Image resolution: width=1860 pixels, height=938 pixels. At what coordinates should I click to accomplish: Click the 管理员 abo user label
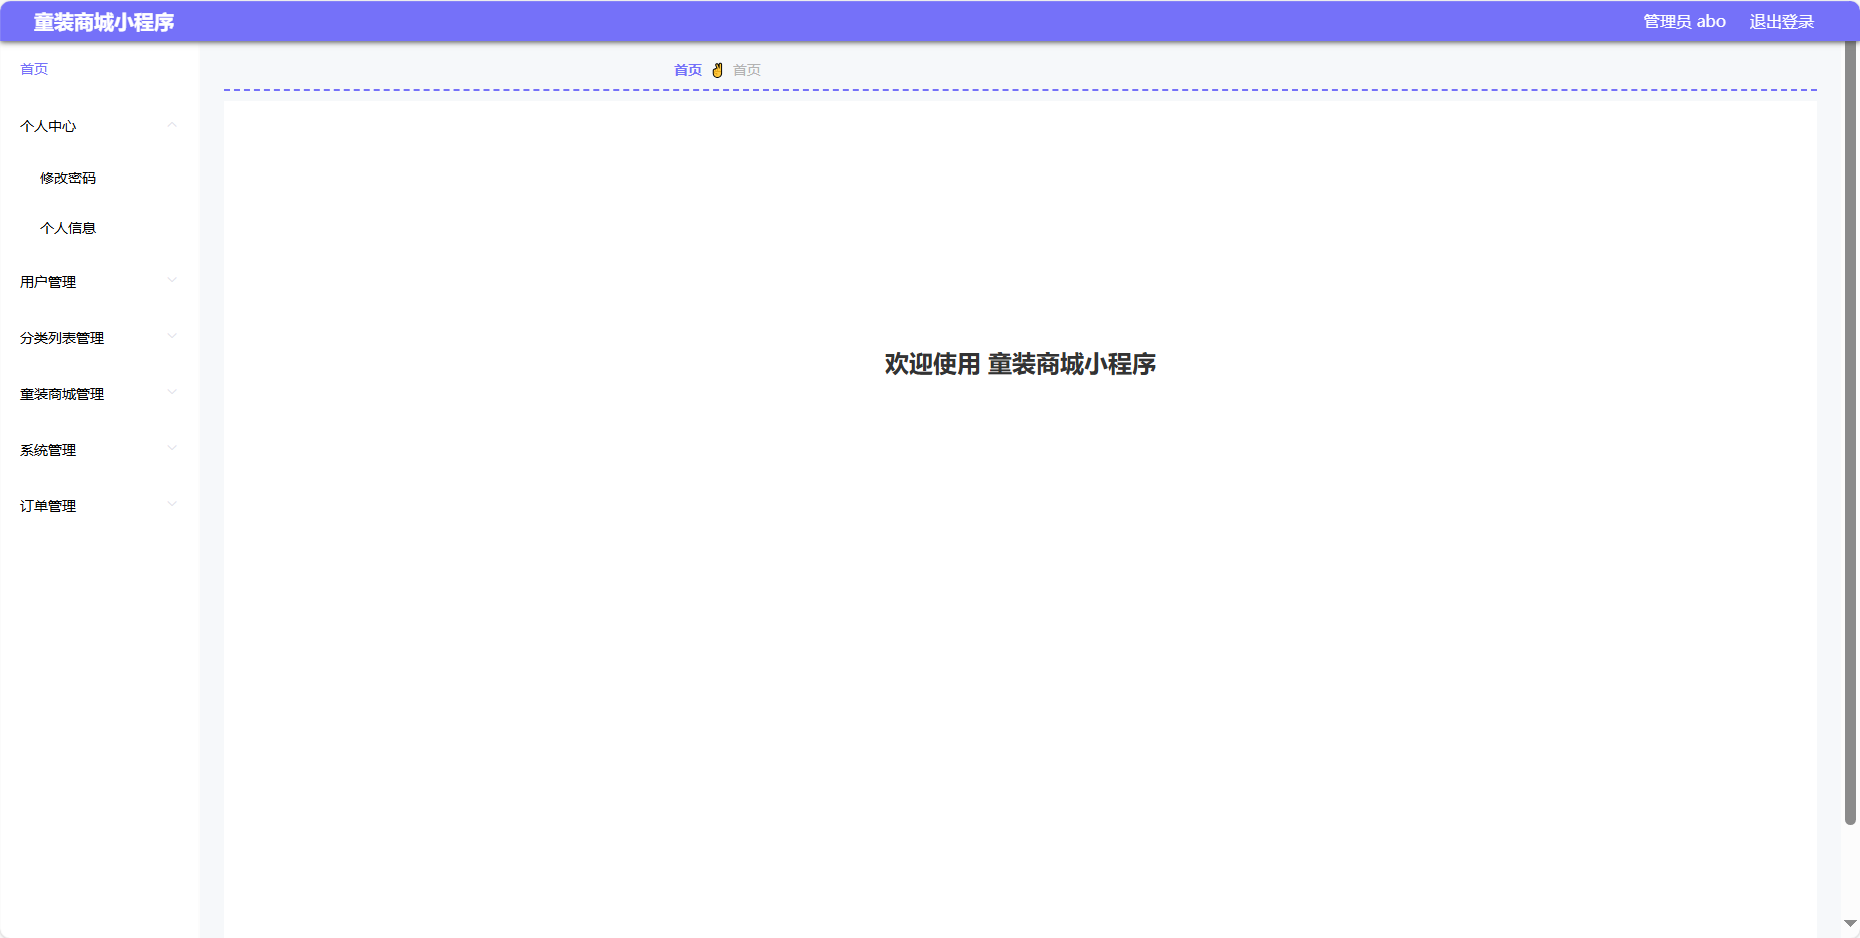pos(1684,22)
